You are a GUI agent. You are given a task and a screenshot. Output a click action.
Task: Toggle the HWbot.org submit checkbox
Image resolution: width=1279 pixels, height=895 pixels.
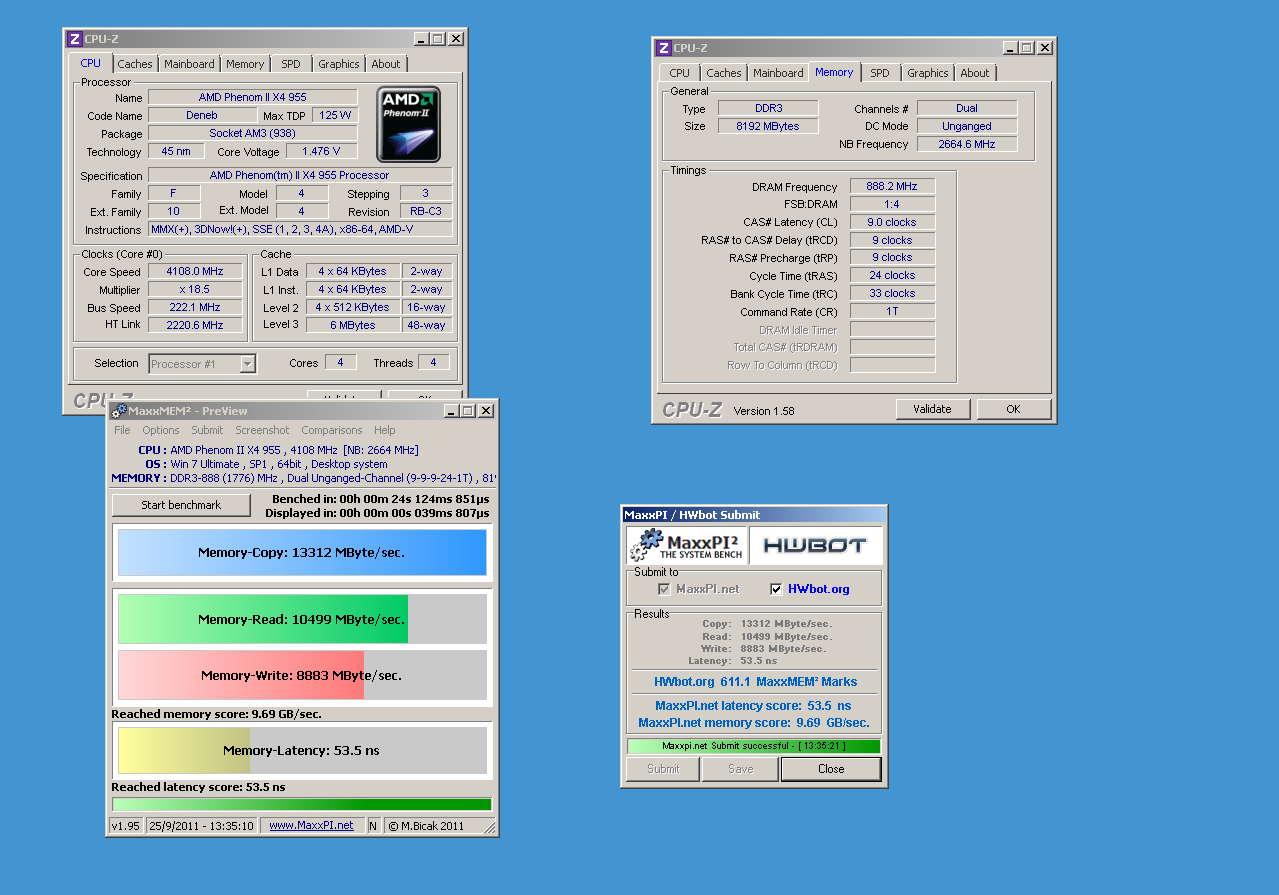point(777,589)
